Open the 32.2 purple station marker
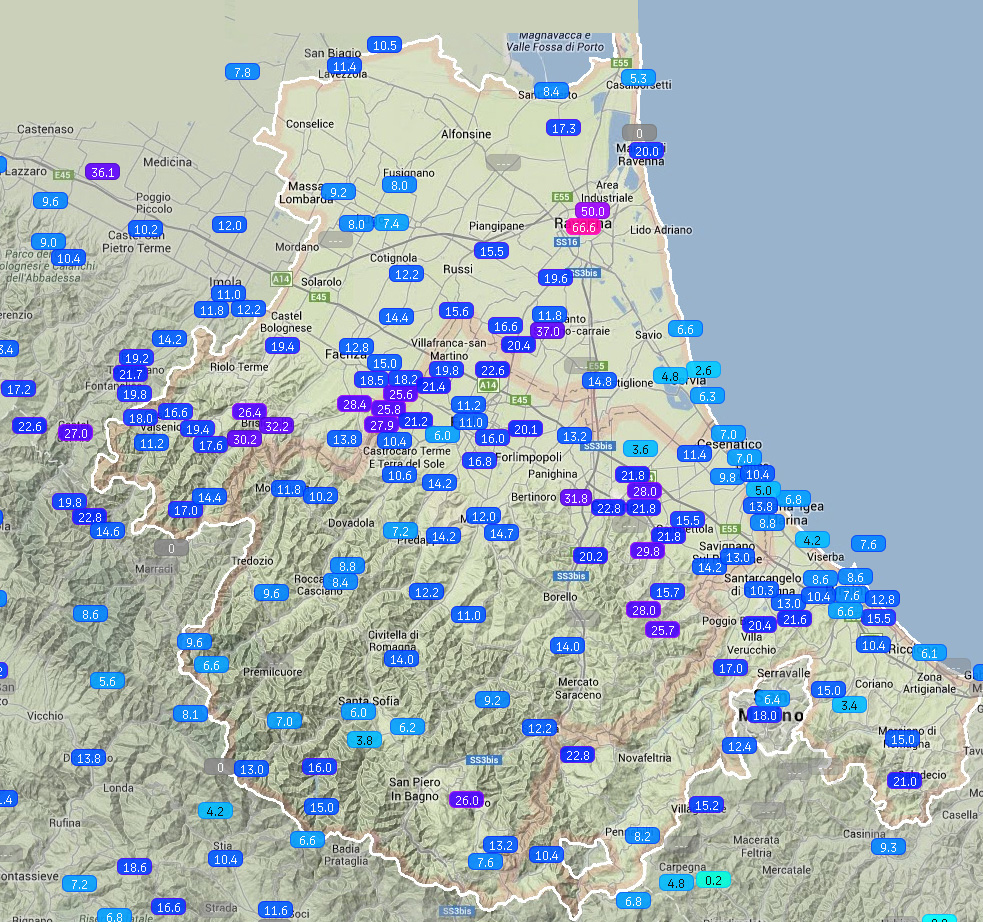Viewport: 983px width, 922px height. [277, 426]
